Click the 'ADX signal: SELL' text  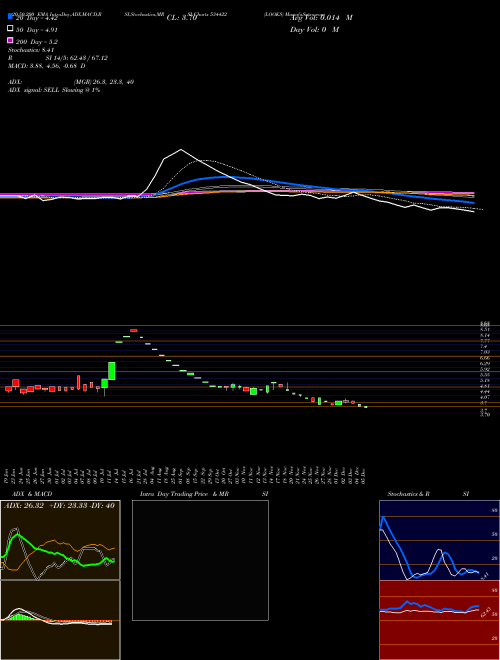34,90
